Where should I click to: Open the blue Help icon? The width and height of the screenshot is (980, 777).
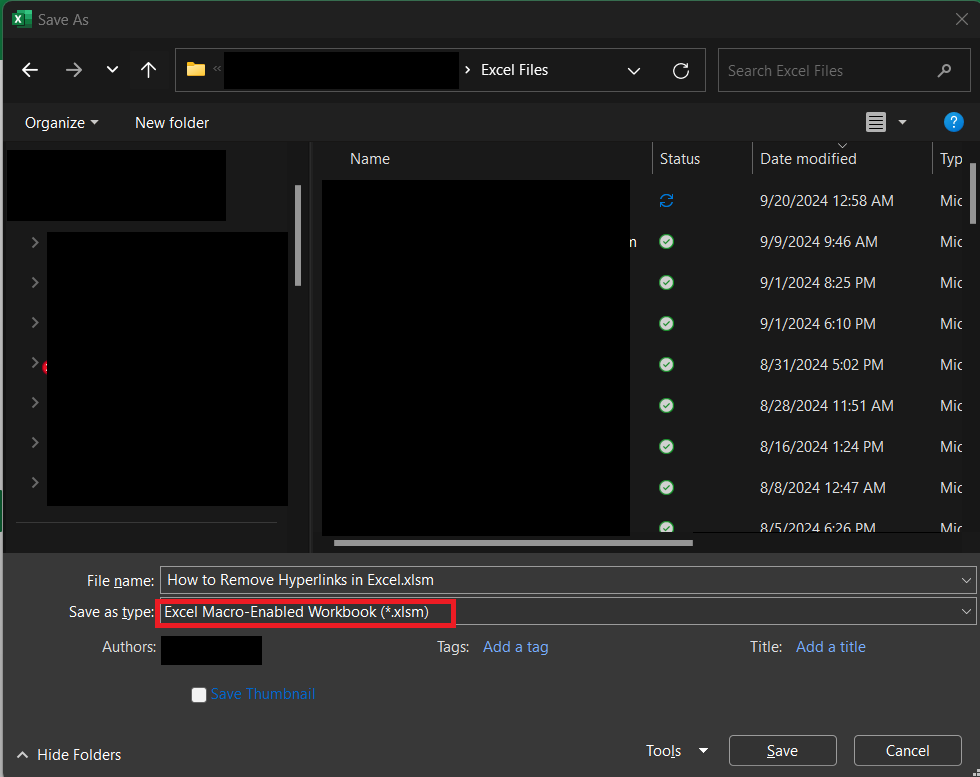(x=953, y=122)
